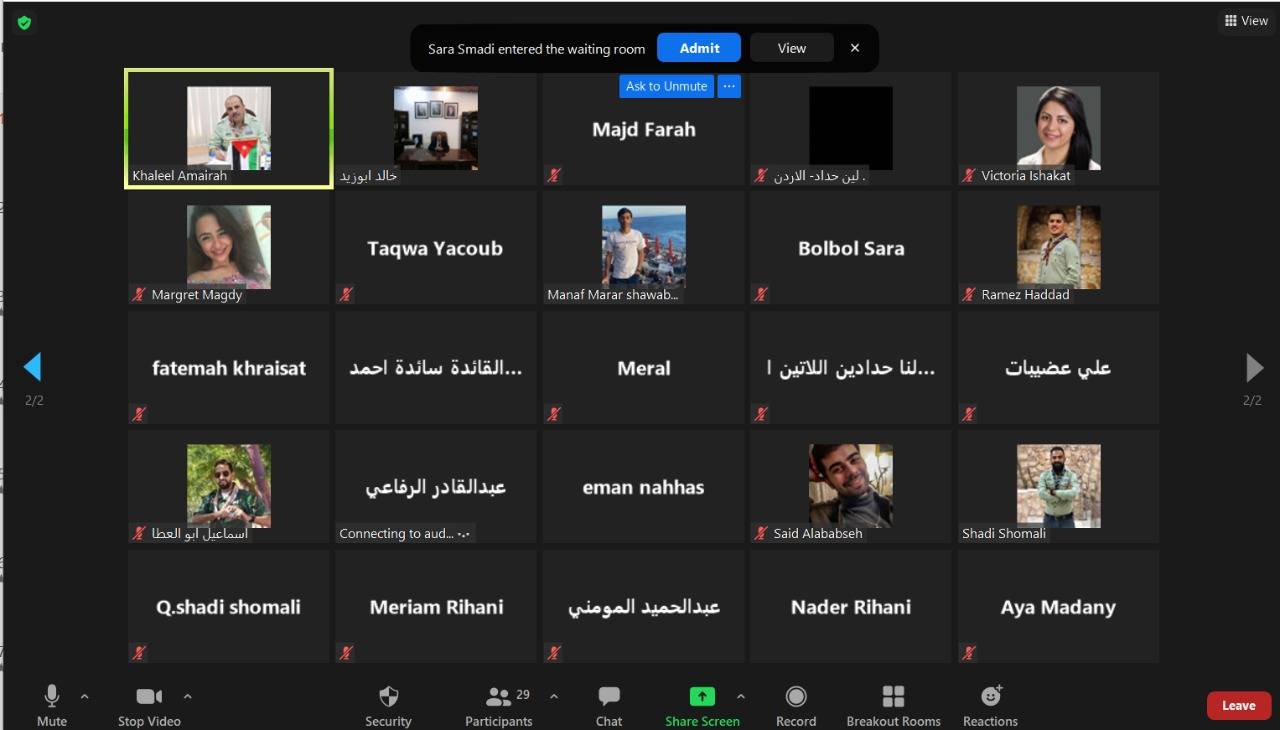Click Ask to Unmute for Majd Farah
This screenshot has width=1280, height=730.
coord(666,86)
